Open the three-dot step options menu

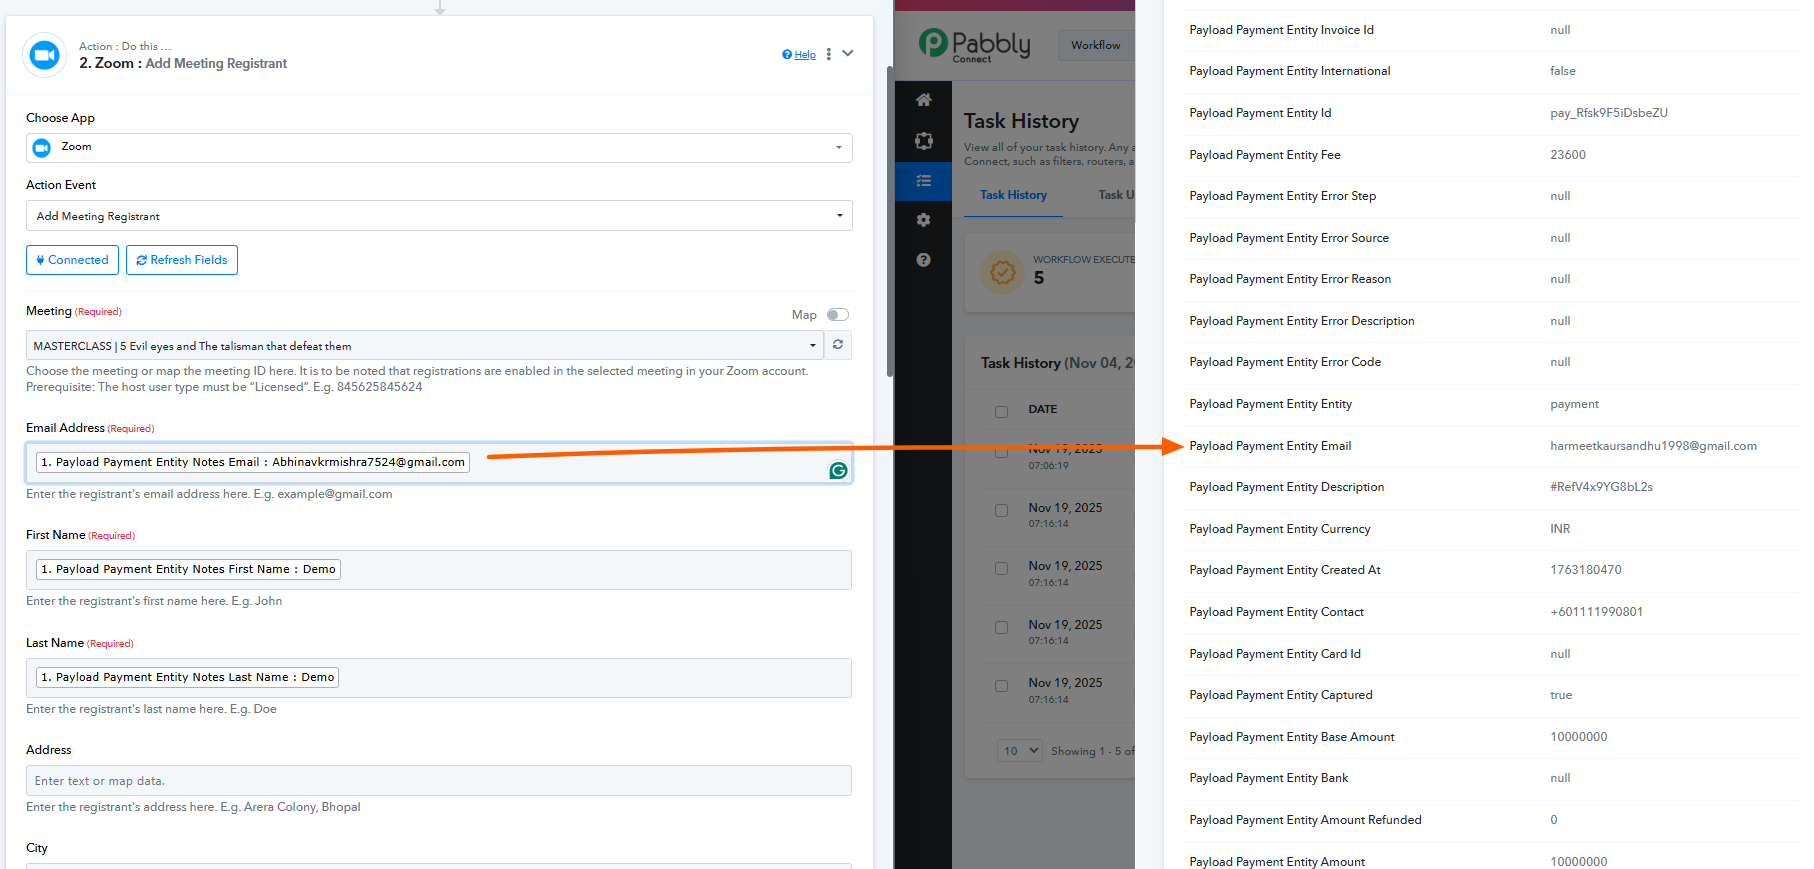click(828, 54)
